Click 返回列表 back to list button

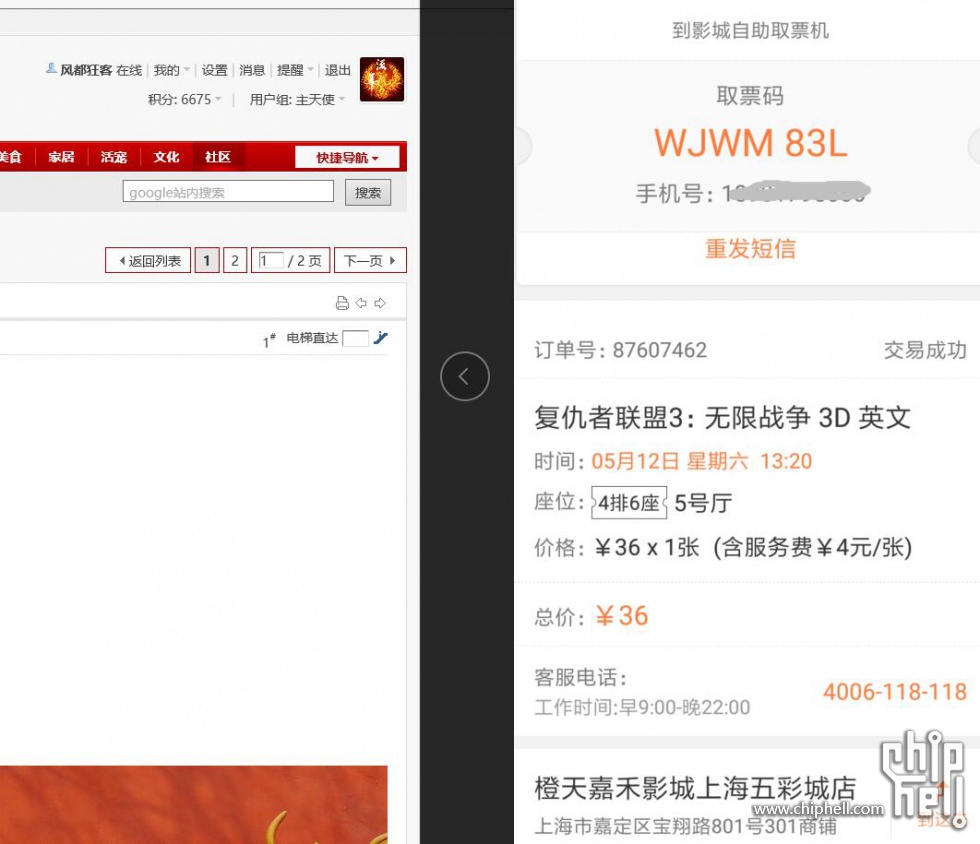[148, 260]
